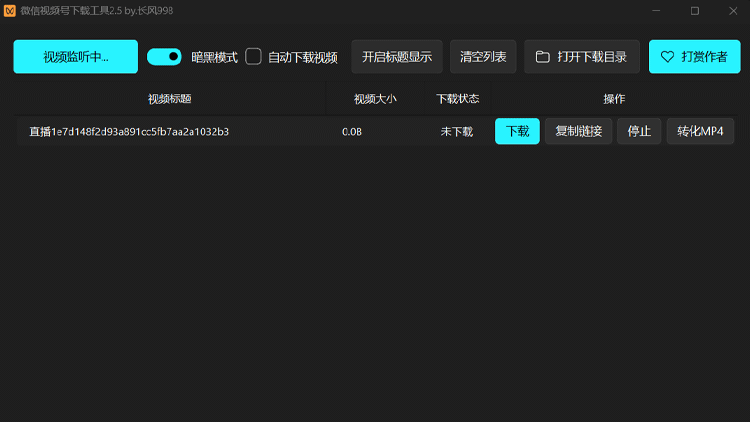This screenshot has height=422, width=750.
Task: Click 下载 to download the video
Action: point(517,131)
